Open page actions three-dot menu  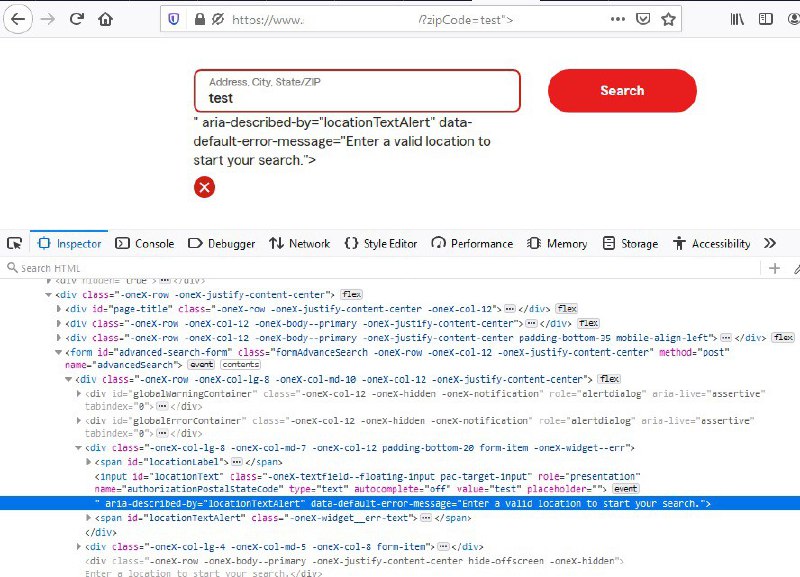tap(617, 19)
